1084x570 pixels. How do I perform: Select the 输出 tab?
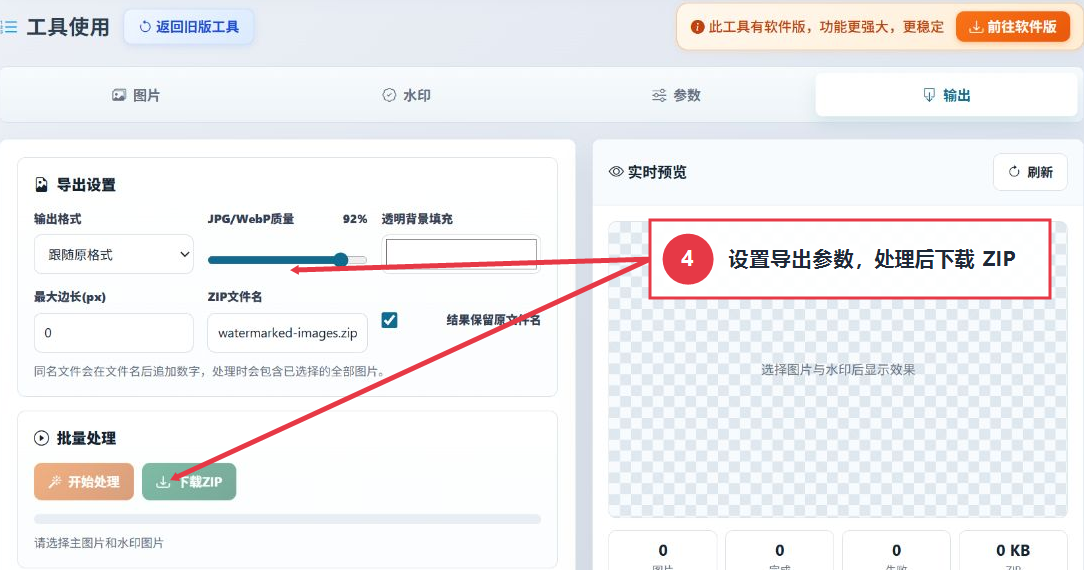(x=946, y=95)
